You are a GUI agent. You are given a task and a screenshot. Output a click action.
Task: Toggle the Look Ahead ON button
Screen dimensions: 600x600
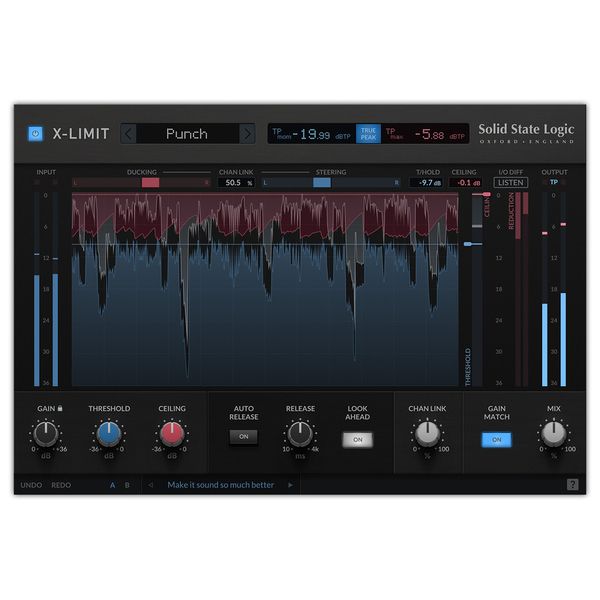pos(357,440)
